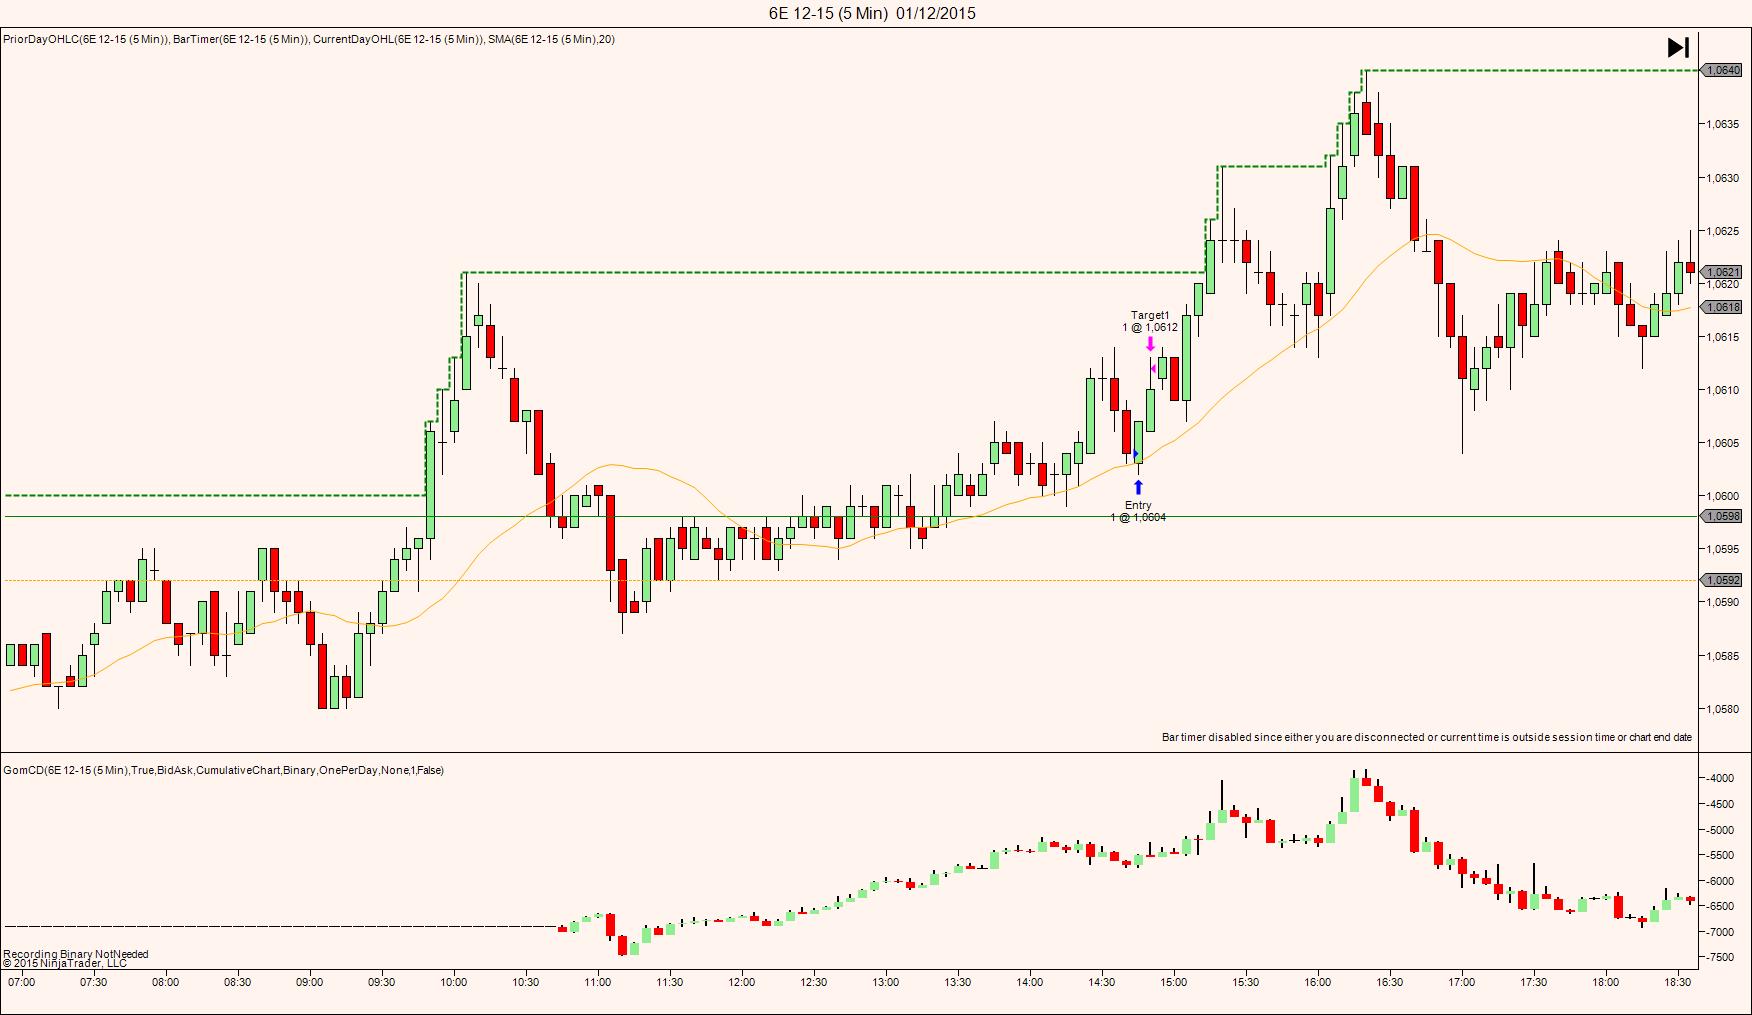1752x1015 pixels.
Task: Select the magenta Target1 arrow marker
Action: click(x=1150, y=344)
